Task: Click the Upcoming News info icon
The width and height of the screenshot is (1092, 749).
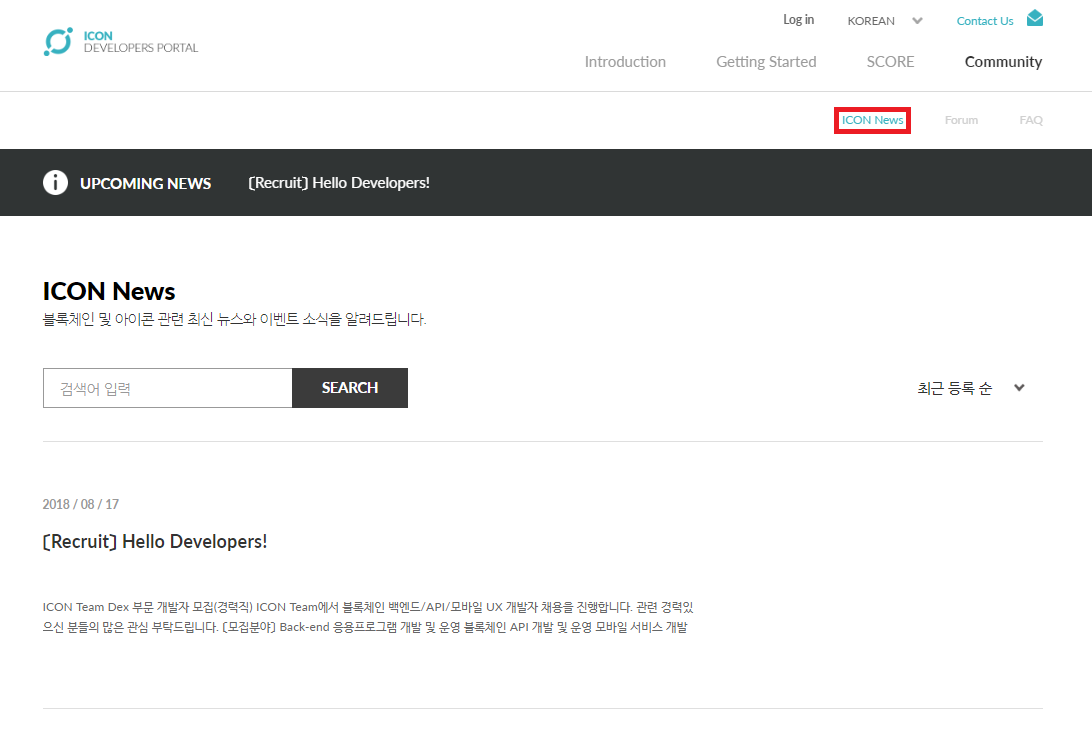Action: click(56, 183)
